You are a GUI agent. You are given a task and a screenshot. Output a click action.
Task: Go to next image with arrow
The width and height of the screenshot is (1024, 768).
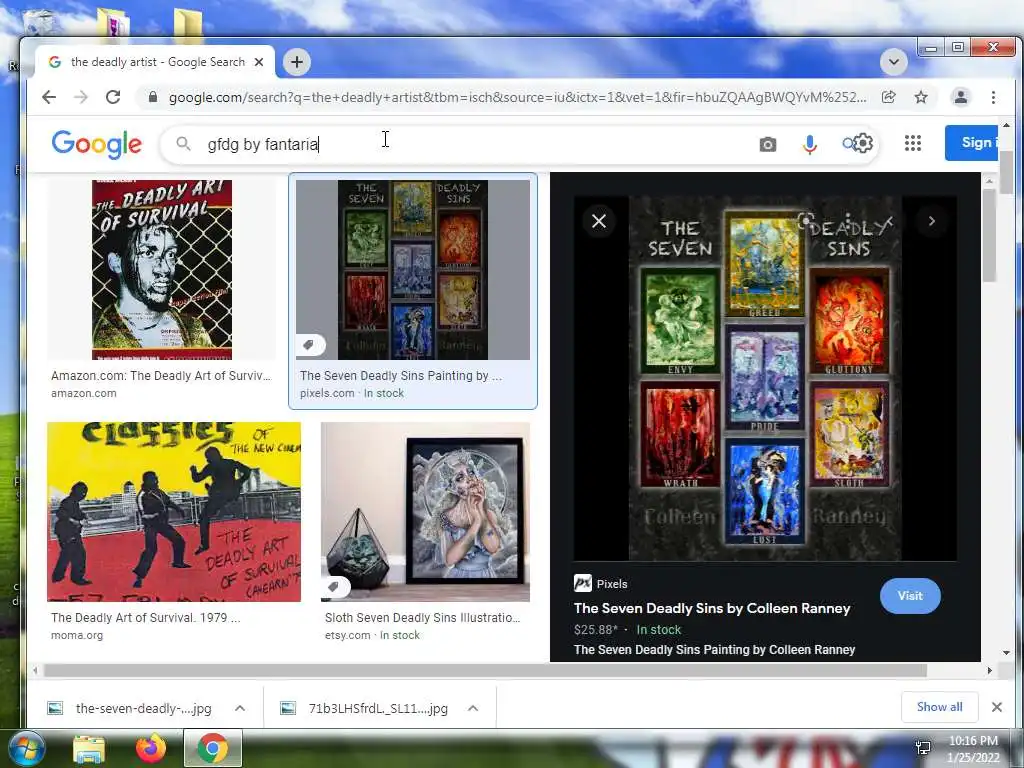click(932, 221)
